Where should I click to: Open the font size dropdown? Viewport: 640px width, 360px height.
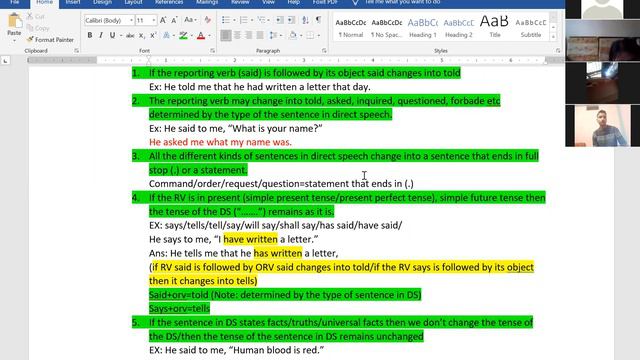(154, 20)
